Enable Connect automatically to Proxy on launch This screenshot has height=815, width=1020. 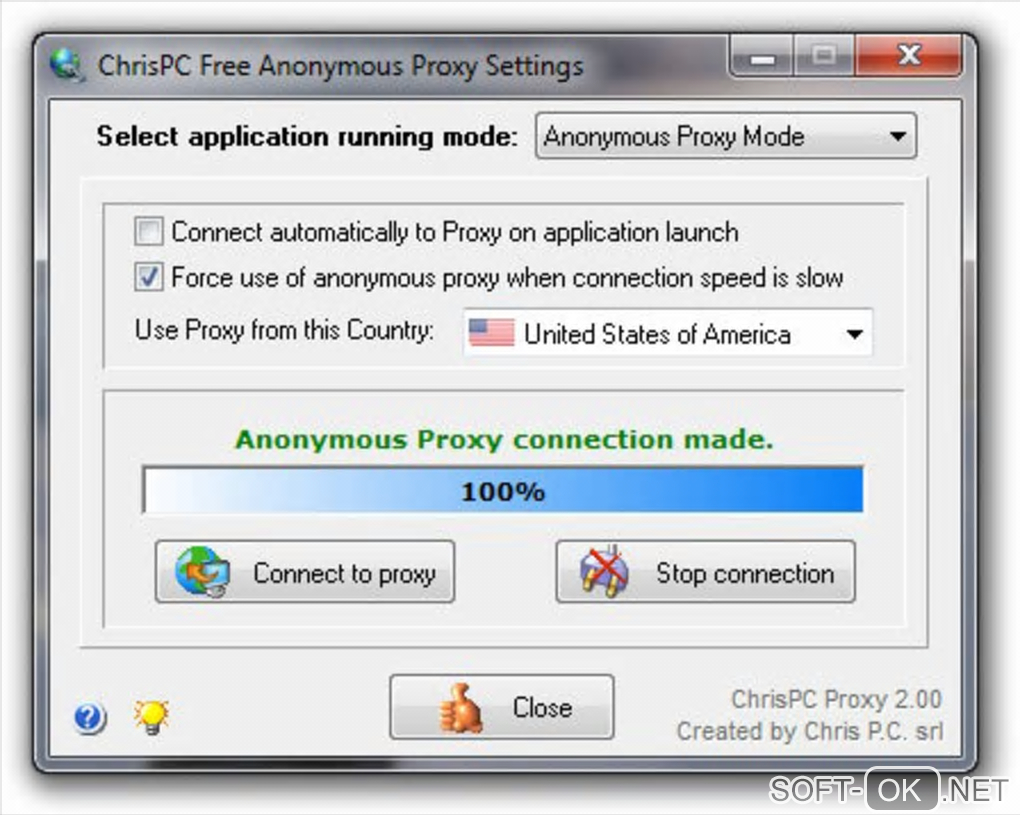tap(149, 231)
